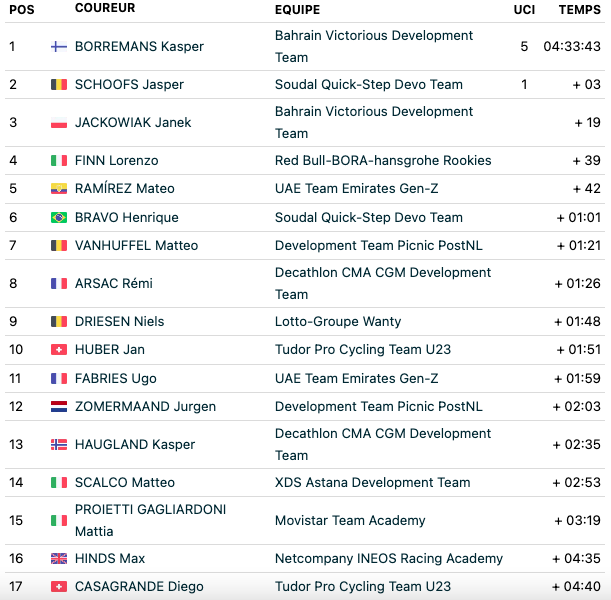Click the Swiss flag beside CASAGRANDE Diego
This screenshot has width=611, height=600.
(59, 586)
